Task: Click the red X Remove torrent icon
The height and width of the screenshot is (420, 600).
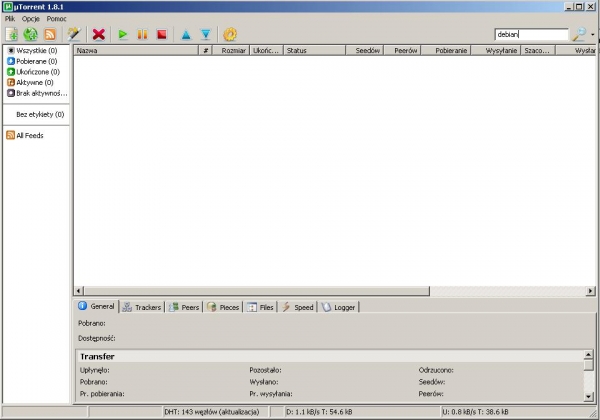Action: (x=99, y=34)
